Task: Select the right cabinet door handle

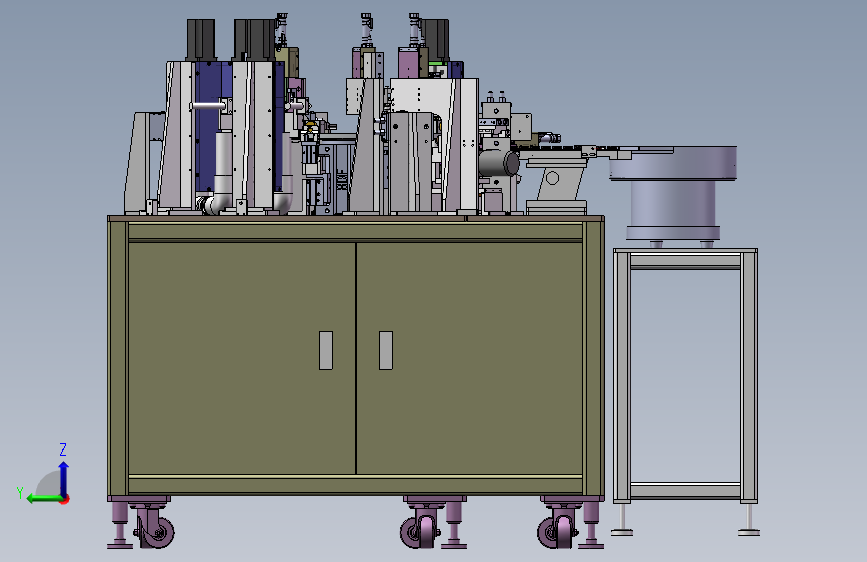Action: click(386, 350)
